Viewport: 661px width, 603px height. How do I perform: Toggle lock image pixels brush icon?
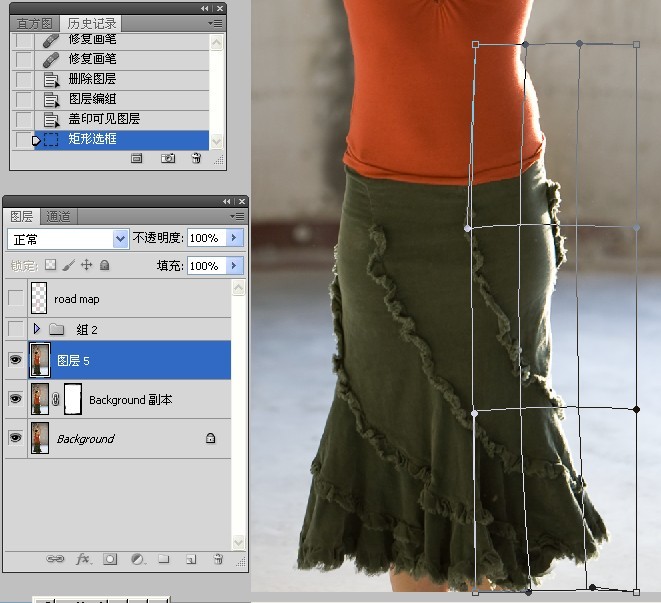tap(68, 265)
